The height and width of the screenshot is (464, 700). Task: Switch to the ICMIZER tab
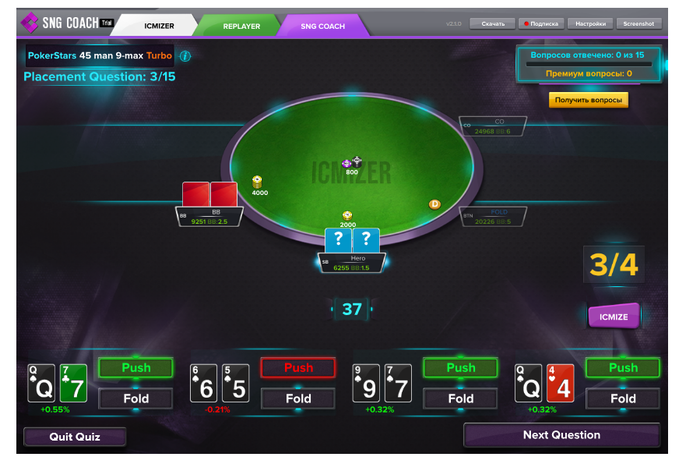point(159,26)
